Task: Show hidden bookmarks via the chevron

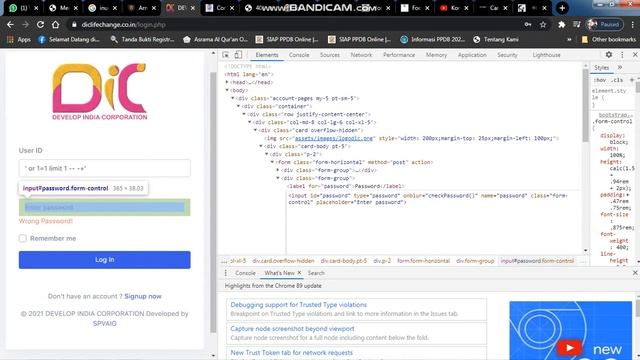Action: [x=569, y=40]
